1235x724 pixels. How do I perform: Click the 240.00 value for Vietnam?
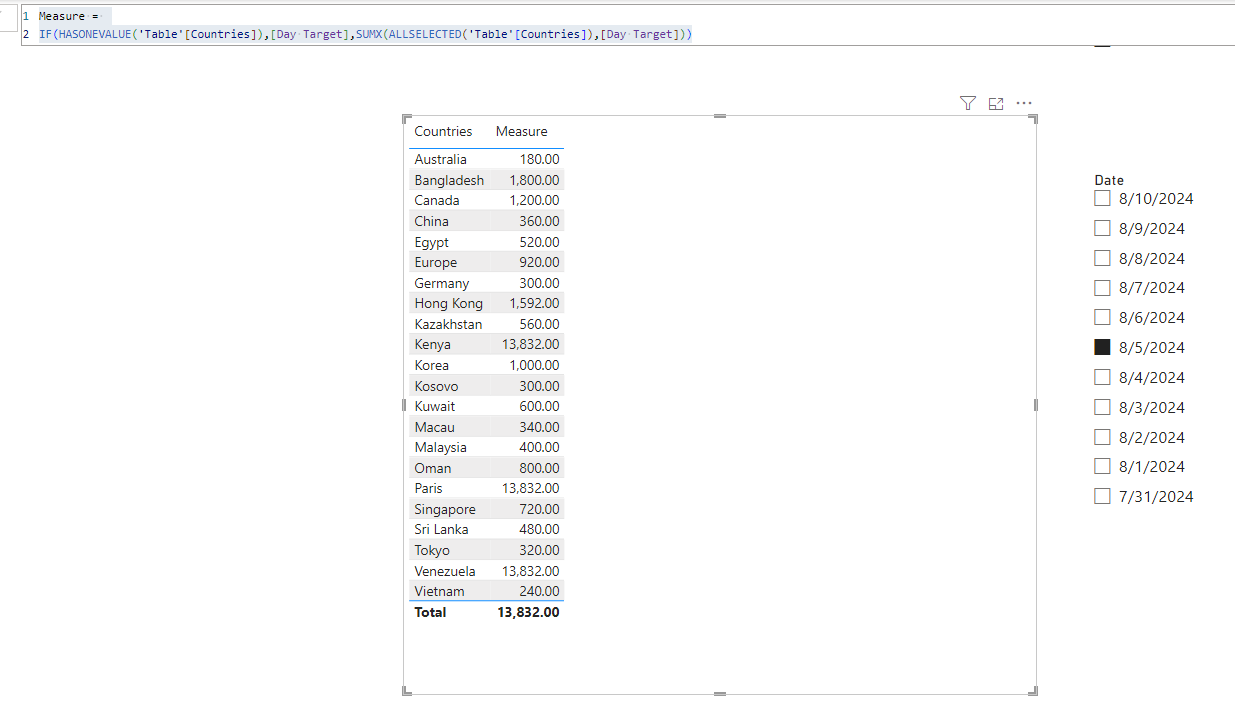(539, 591)
